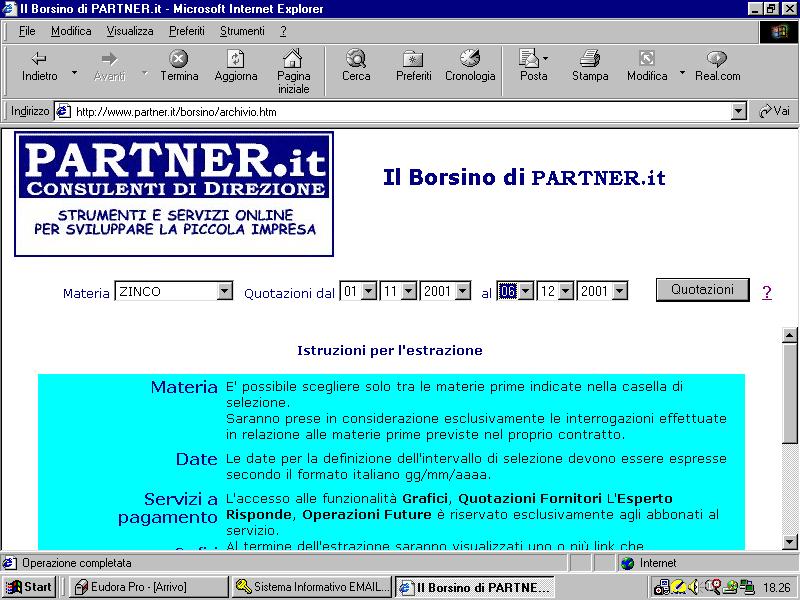Go to Pagina iniziale home icon
Image resolution: width=800 pixels, height=600 pixels.
[293, 71]
